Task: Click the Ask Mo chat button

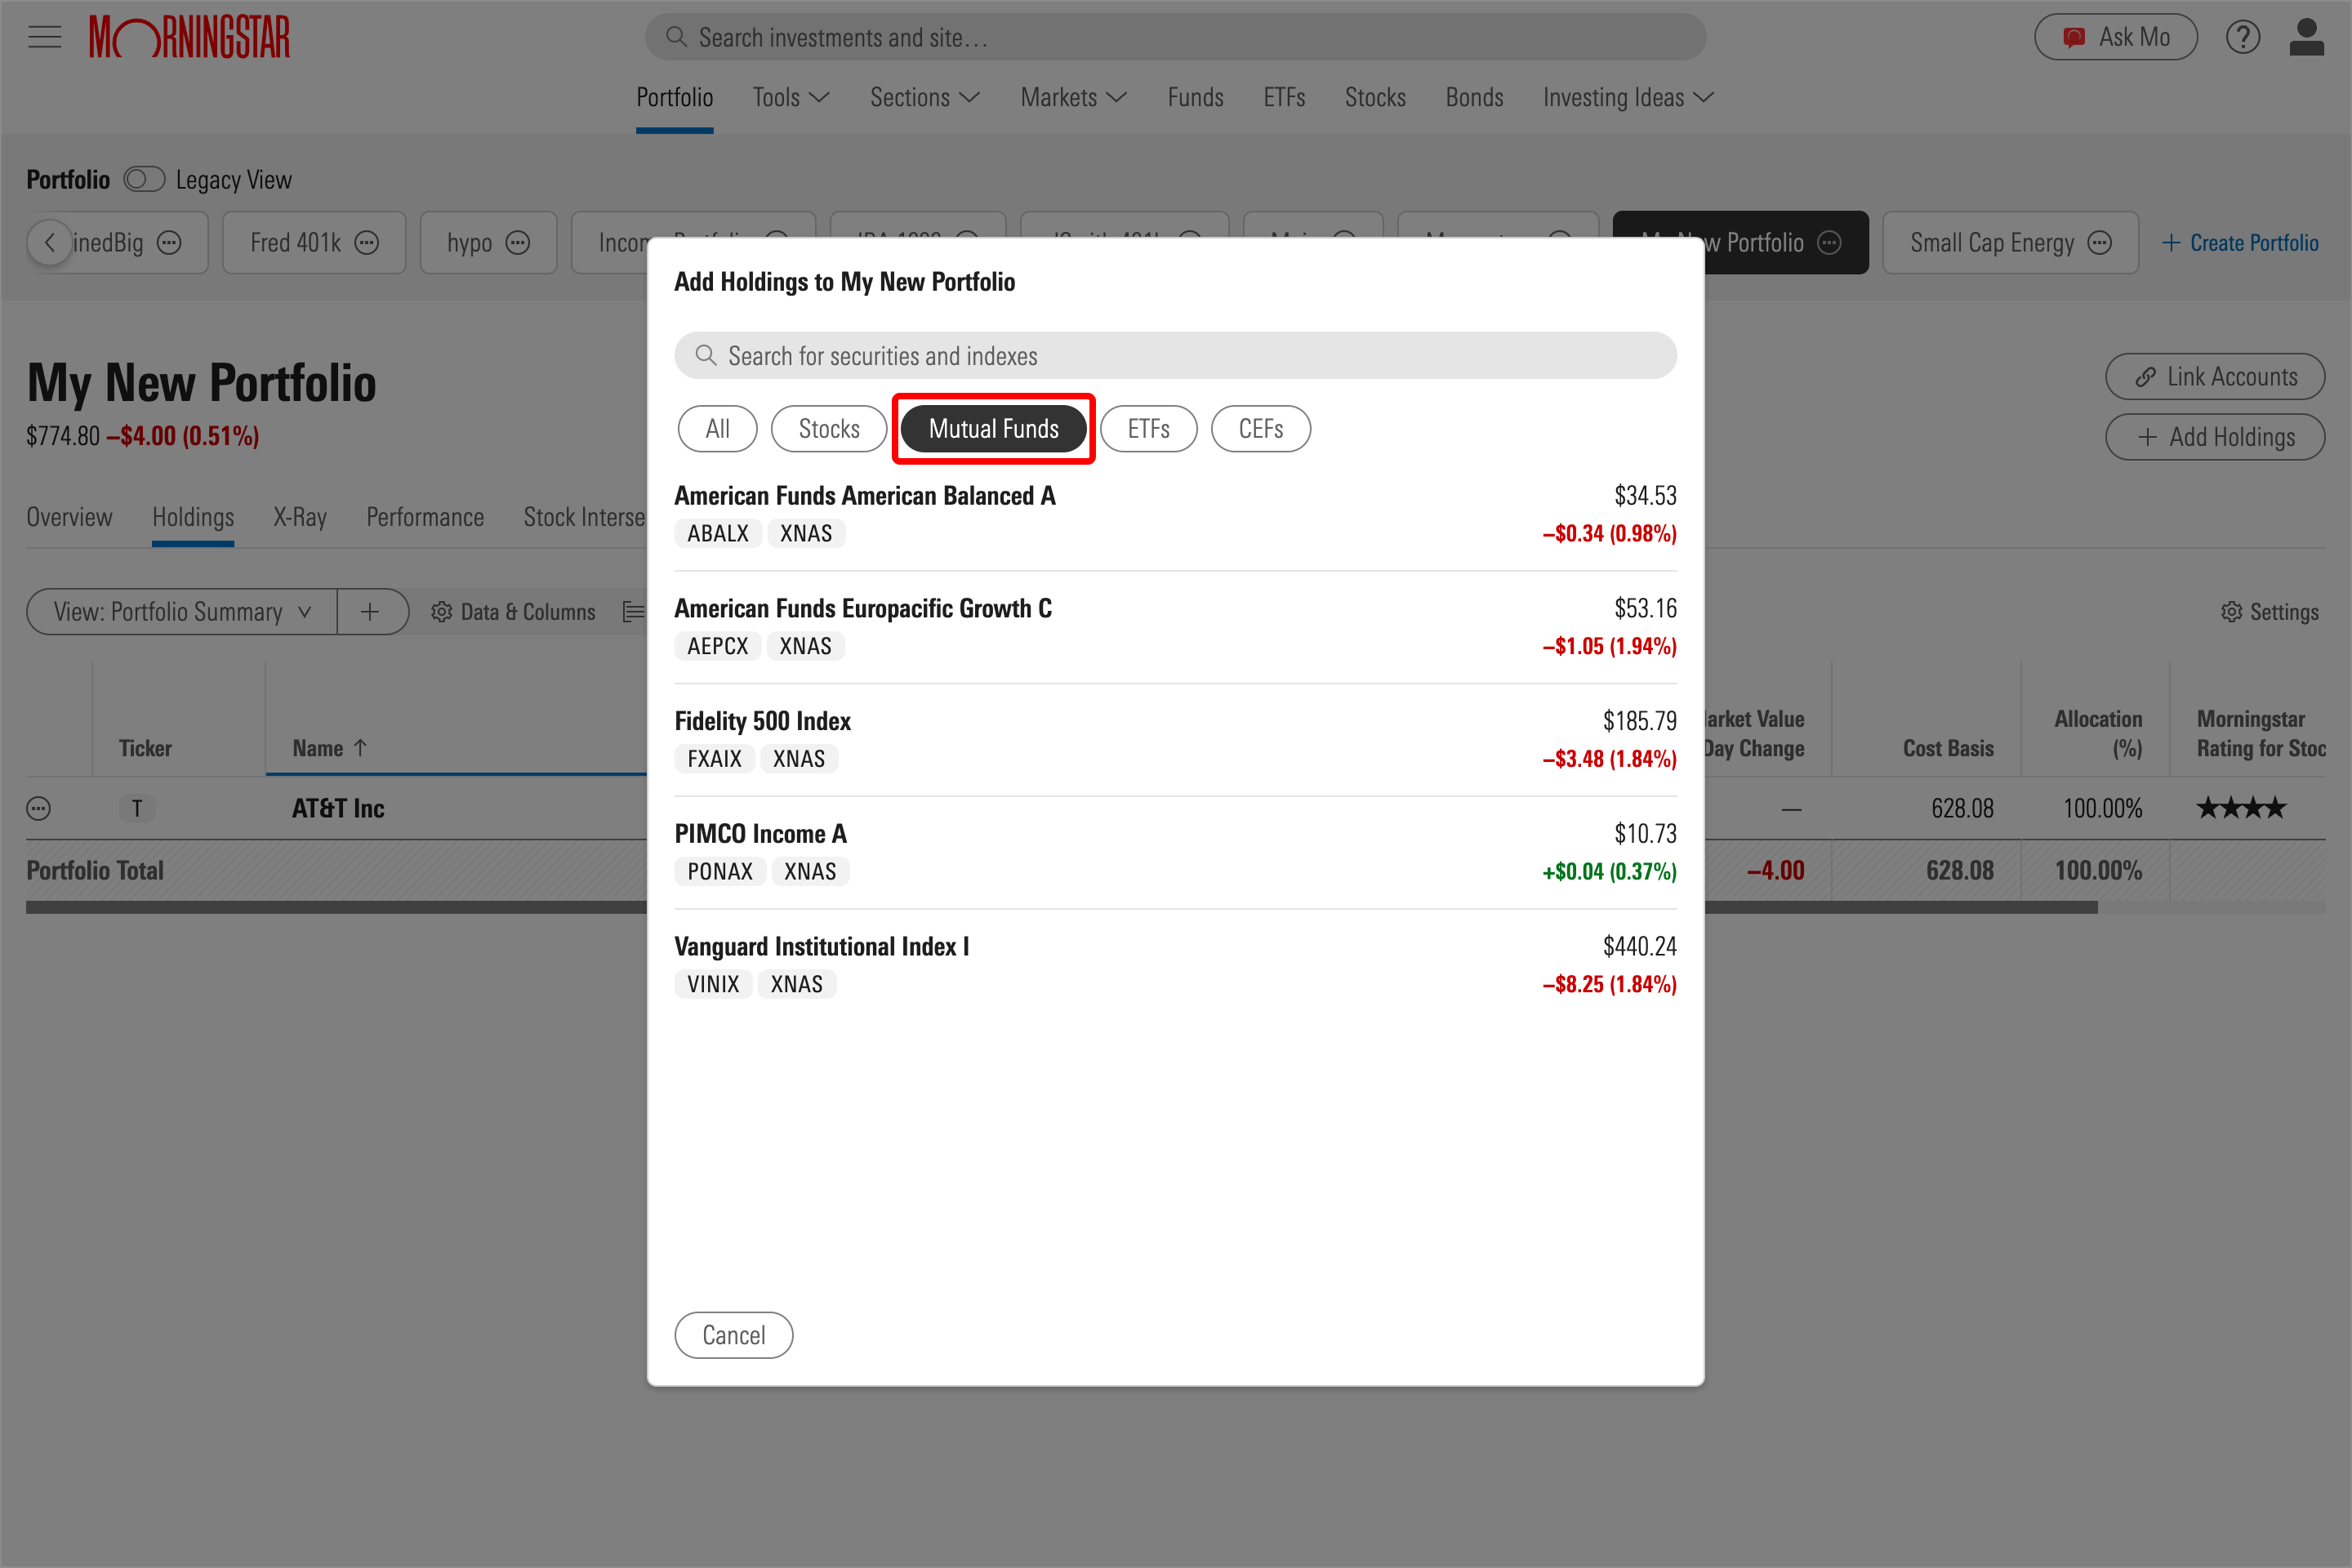Action: click(x=2116, y=37)
